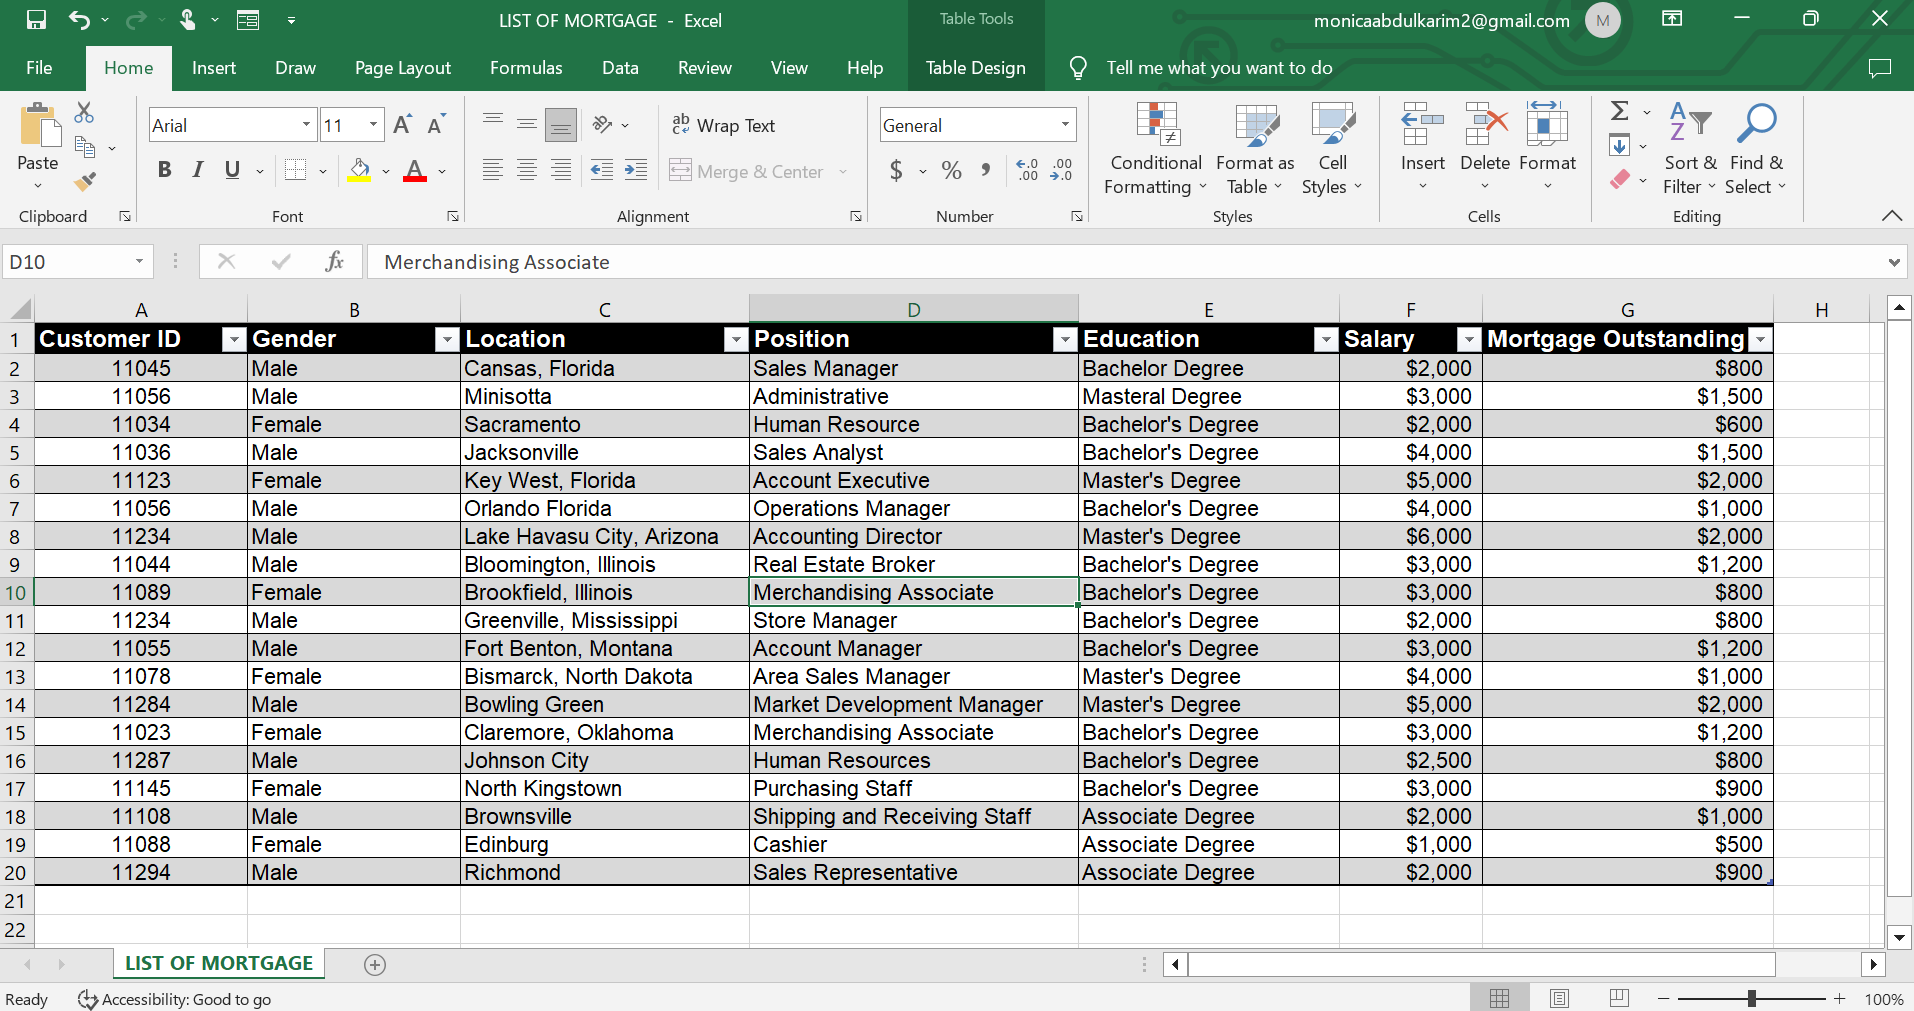Viewport: 1914px width, 1011px height.
Task: Insert cells using the Insert button
Action: click(x=1422, y=146)
